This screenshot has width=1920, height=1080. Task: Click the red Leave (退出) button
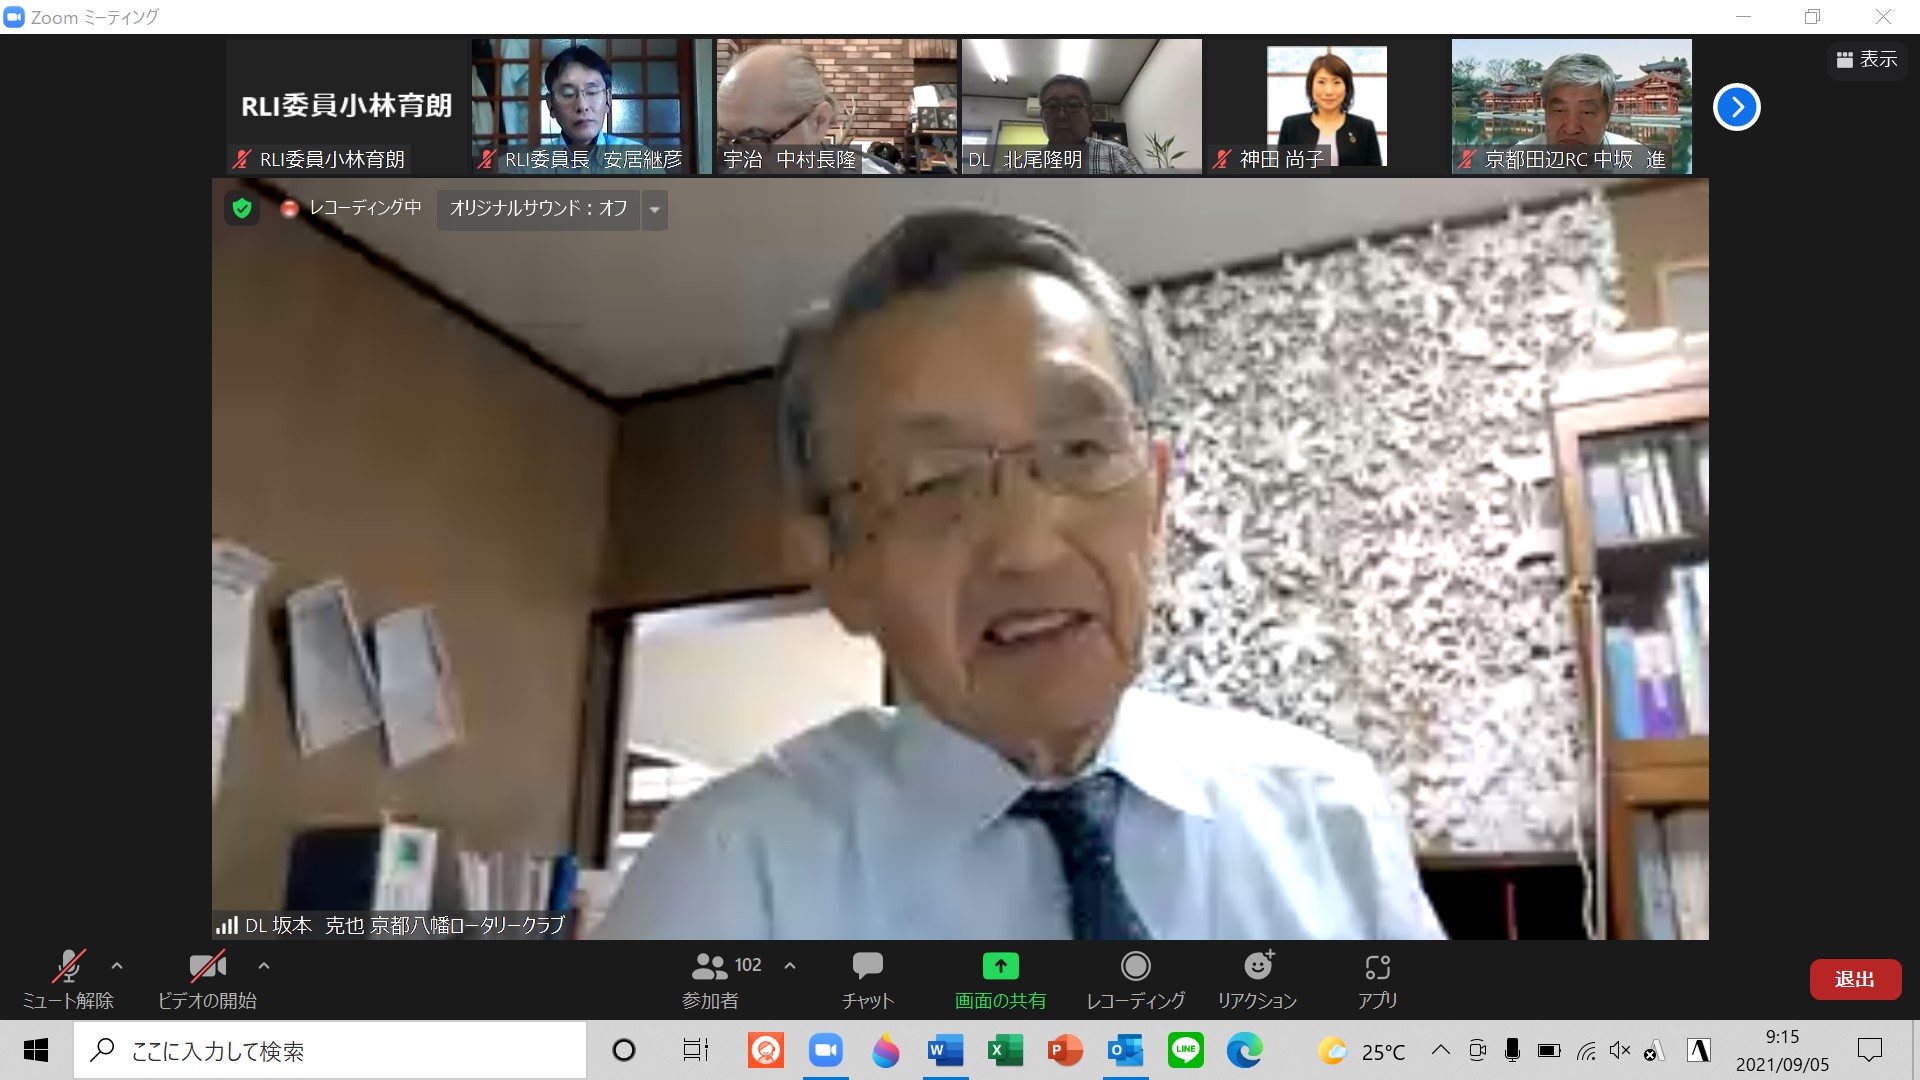coord(1854,980)
